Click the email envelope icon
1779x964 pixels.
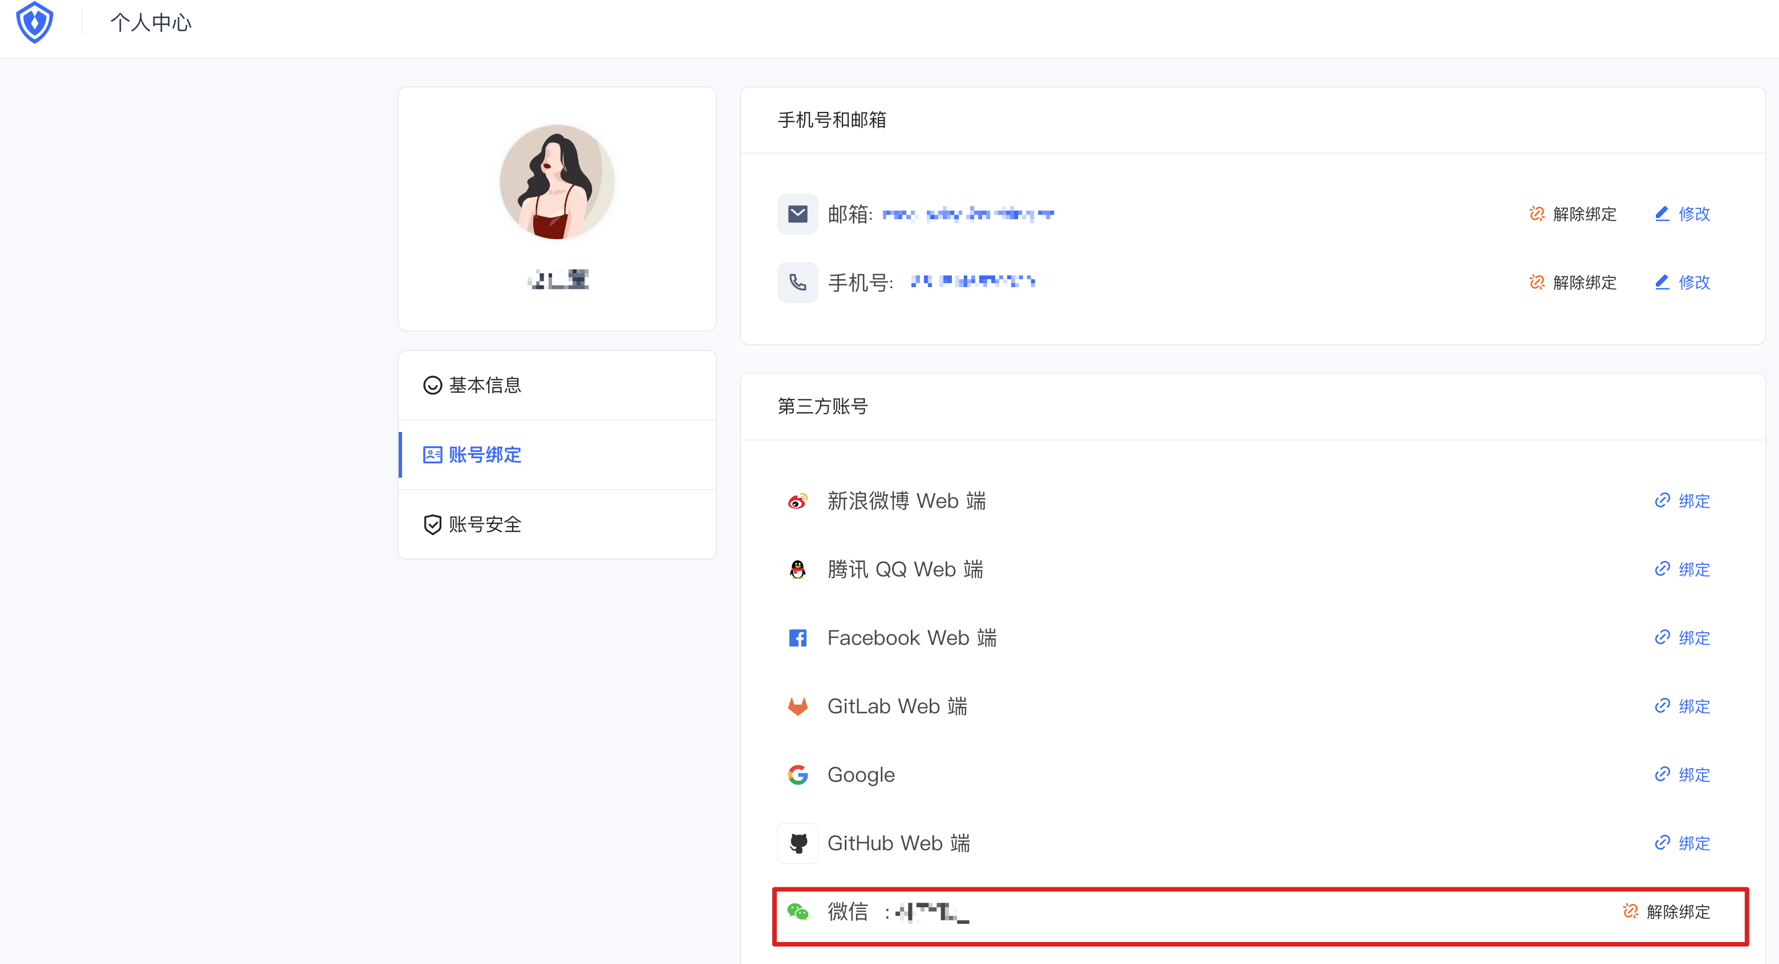click(x=797, y=214)
